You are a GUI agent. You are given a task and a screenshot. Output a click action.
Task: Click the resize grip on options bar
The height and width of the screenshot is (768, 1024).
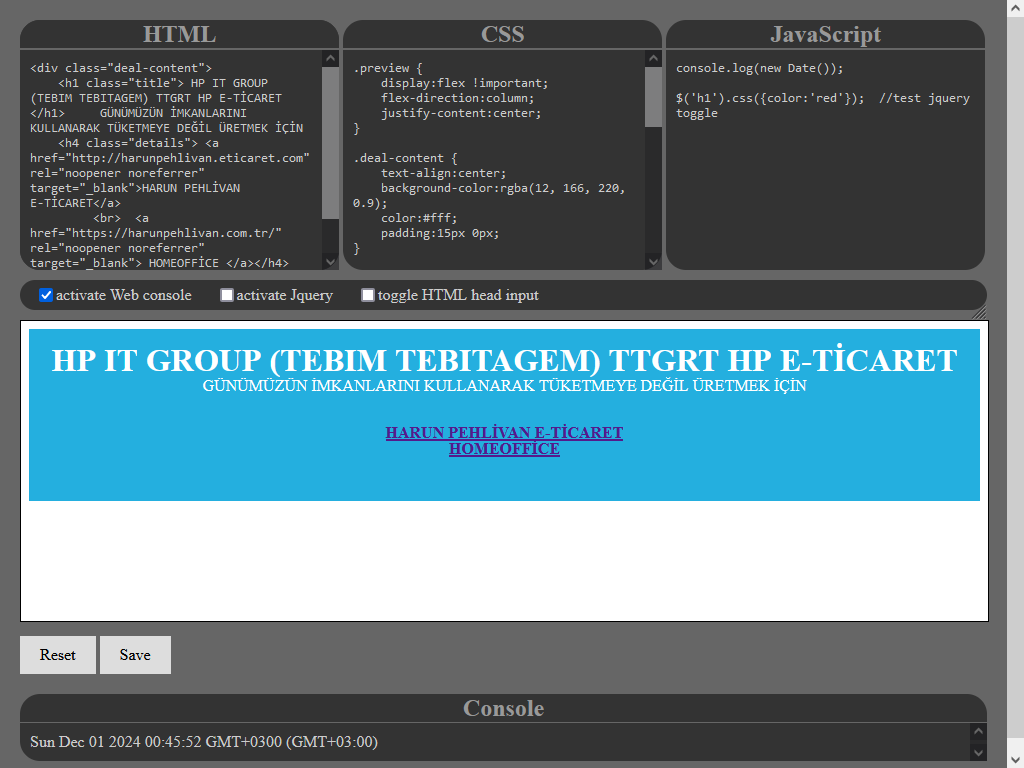(978, 311)
